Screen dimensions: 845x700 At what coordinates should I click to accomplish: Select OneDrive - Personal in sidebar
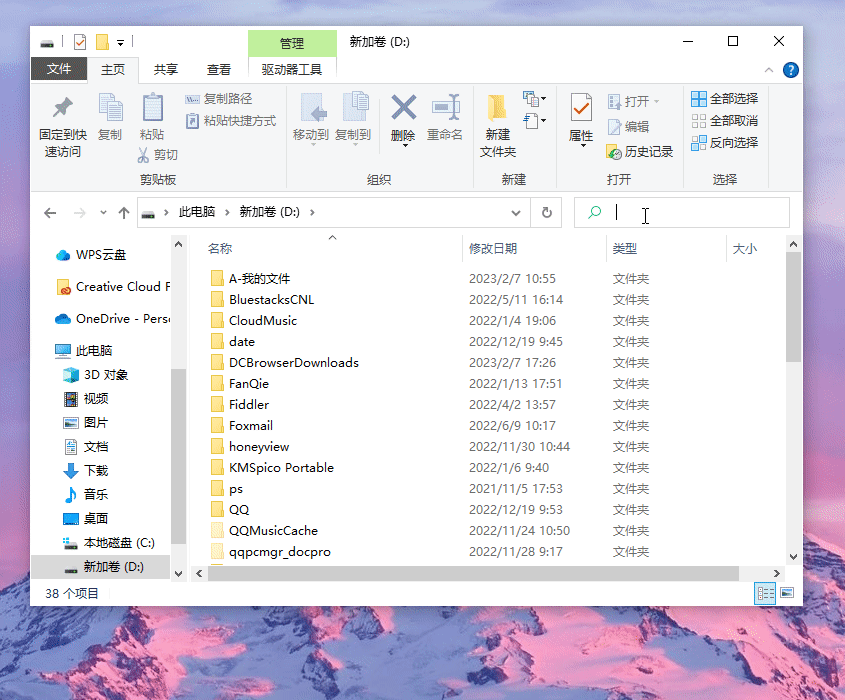tap(113, 318)
